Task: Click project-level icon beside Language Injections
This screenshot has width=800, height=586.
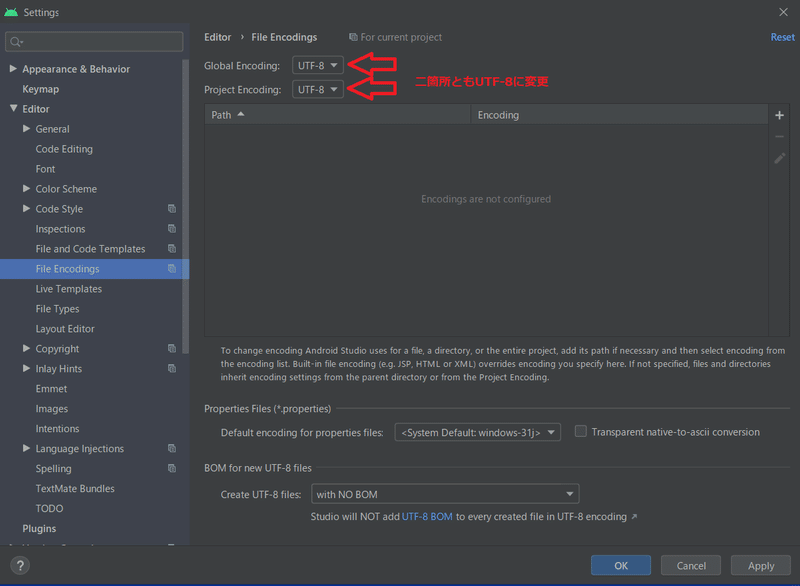Action: [x=172, y=448]
